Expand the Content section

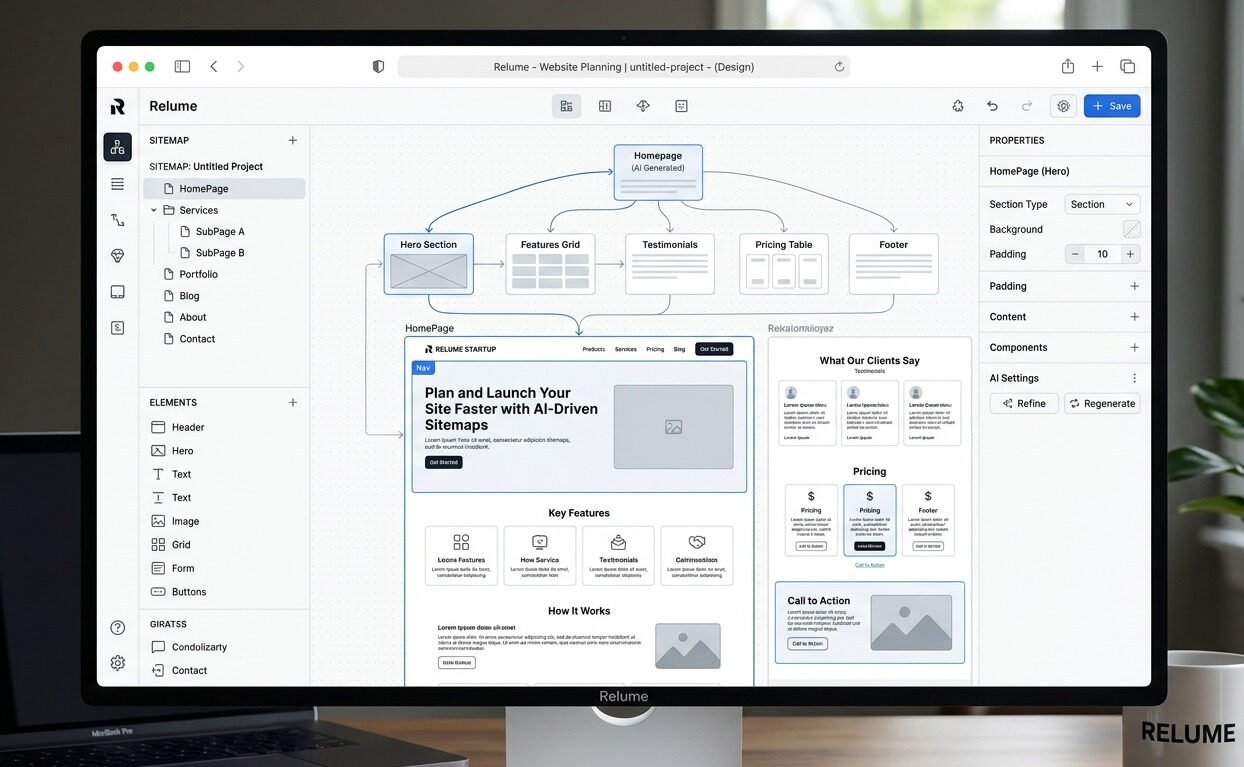(x=1134, y=317)
